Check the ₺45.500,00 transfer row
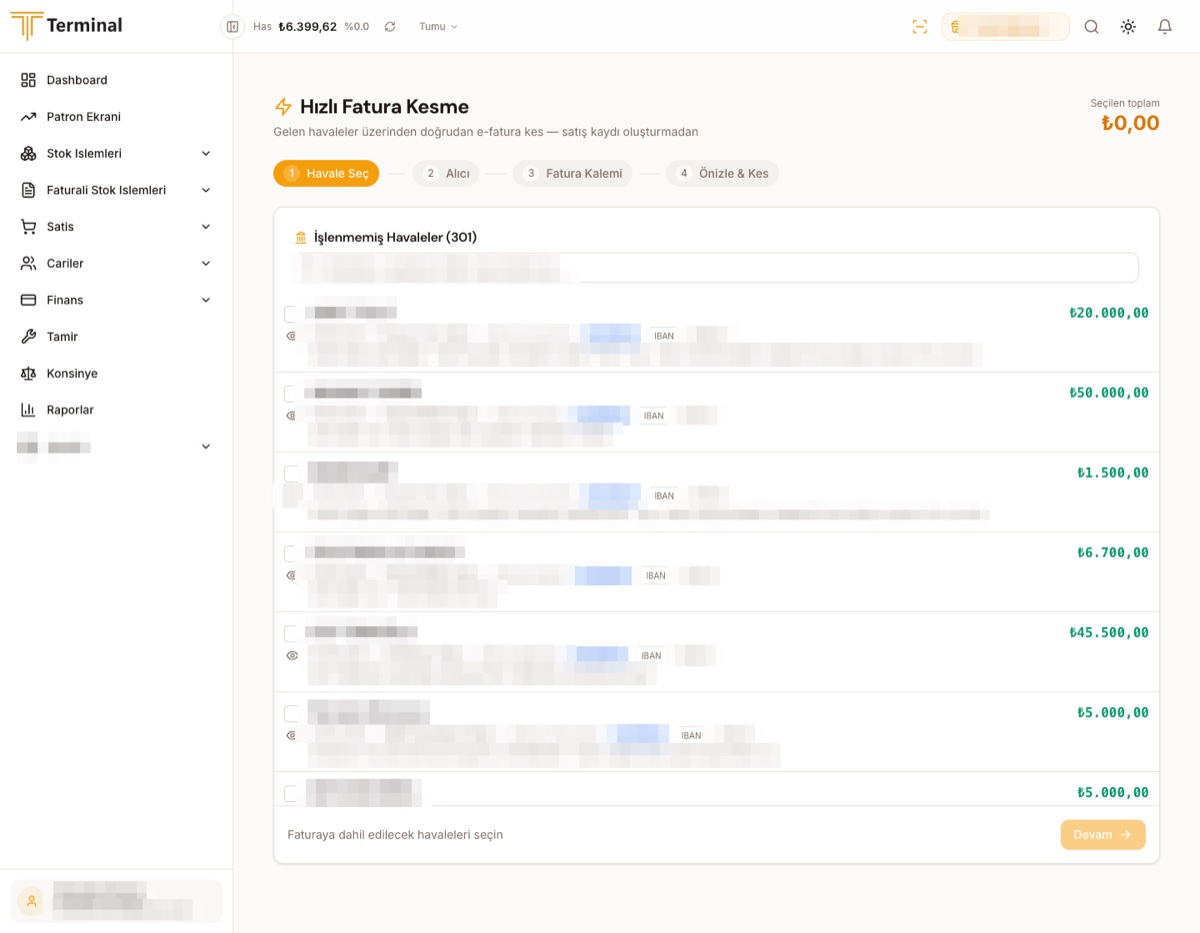 (x=291, y=633)
